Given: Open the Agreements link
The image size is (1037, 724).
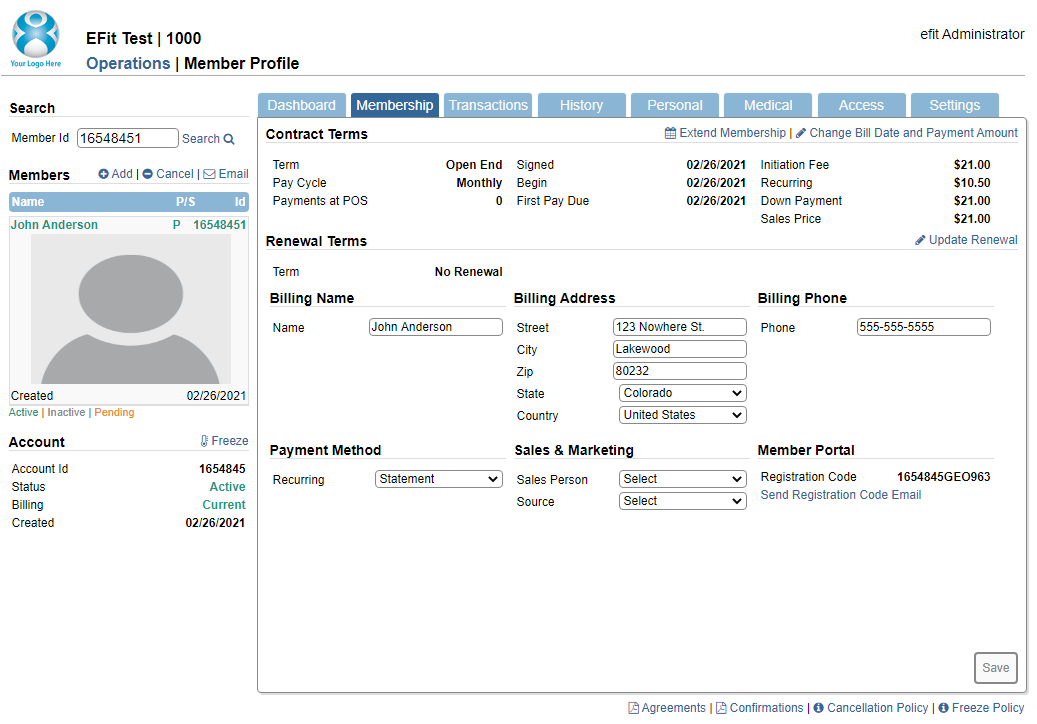Looking at the screenshot, I should 673,708.
